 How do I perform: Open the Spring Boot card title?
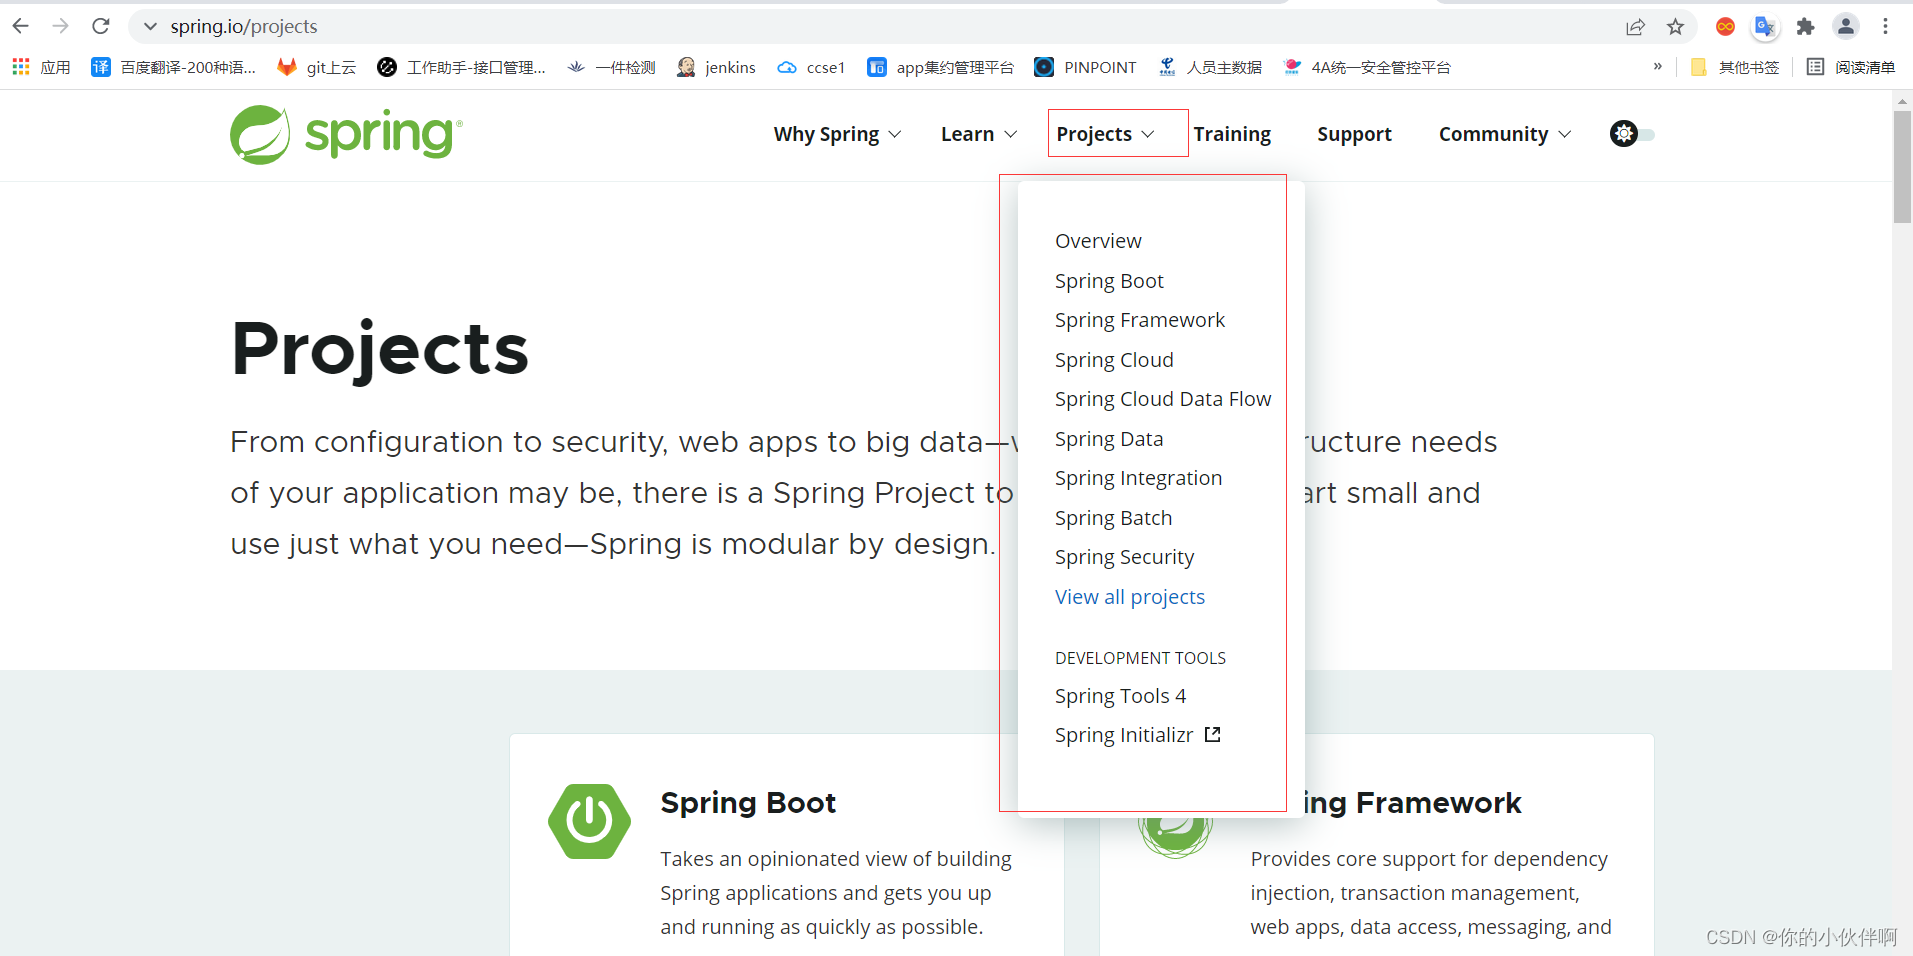coord(748,803)
